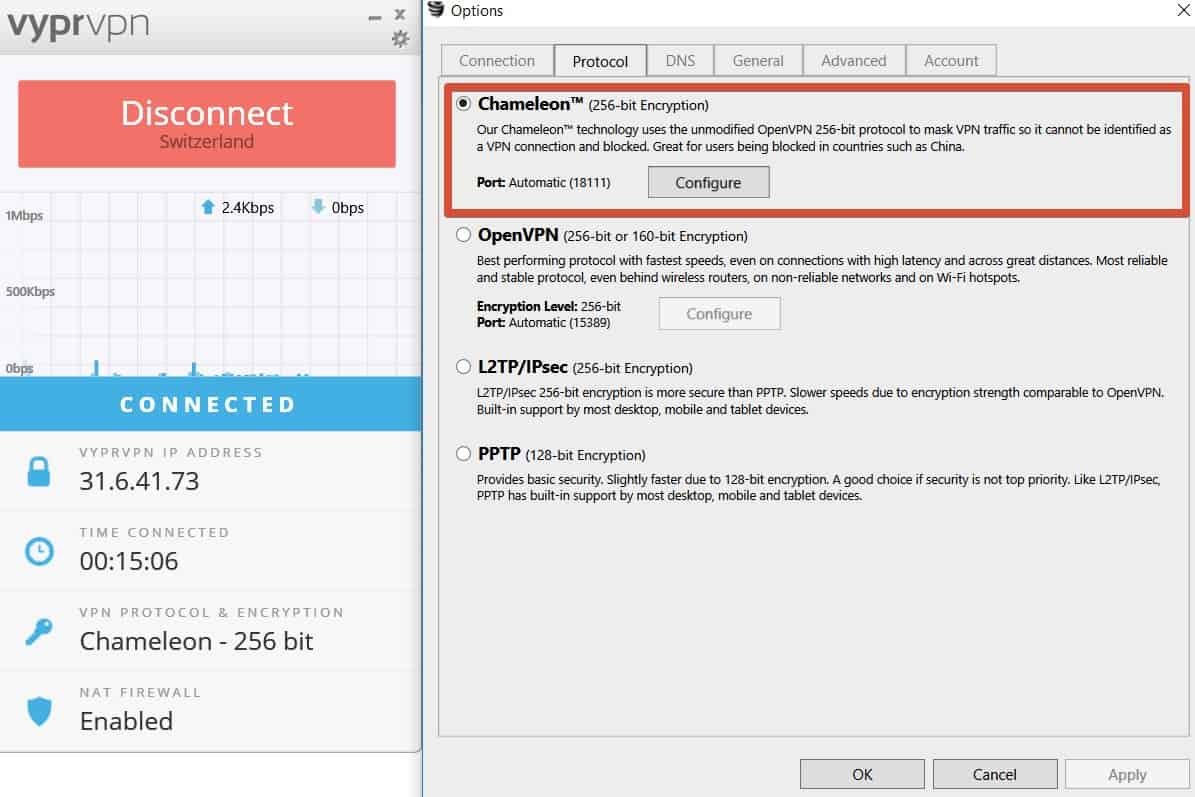Click the vyprvpn logo
This screenshot has width=1195, height=797.
click(78, 24)
